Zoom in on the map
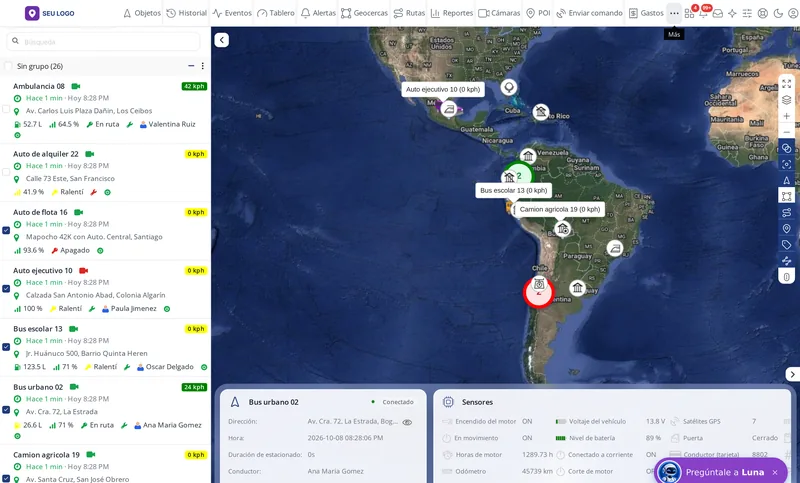Viewport: 800px width, 483px height. click(787, 116)
